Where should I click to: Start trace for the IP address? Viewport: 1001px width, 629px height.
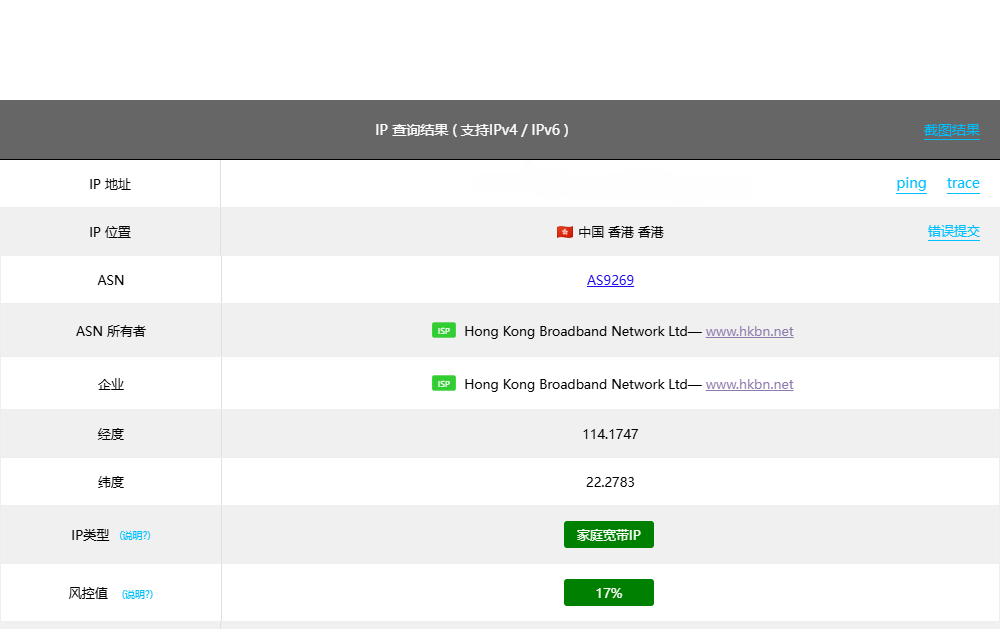pyautogui.click(x=963, y=183)
